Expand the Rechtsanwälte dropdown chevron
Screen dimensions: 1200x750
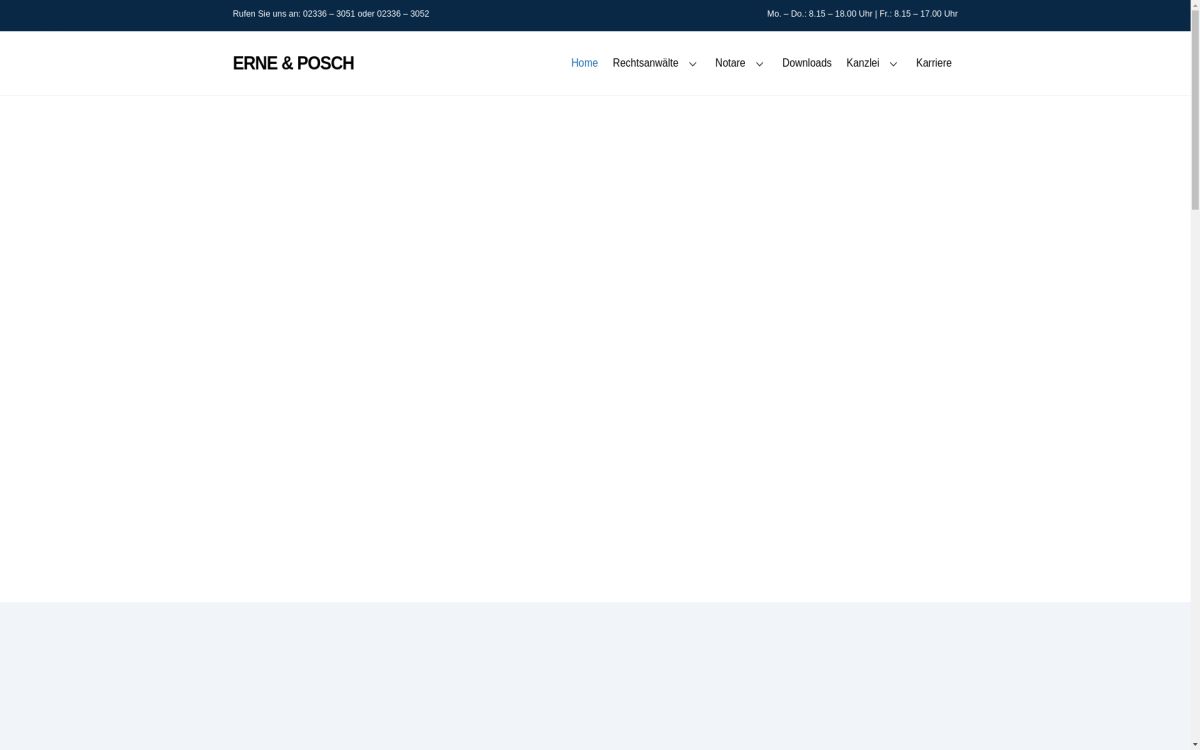(692, 63)
